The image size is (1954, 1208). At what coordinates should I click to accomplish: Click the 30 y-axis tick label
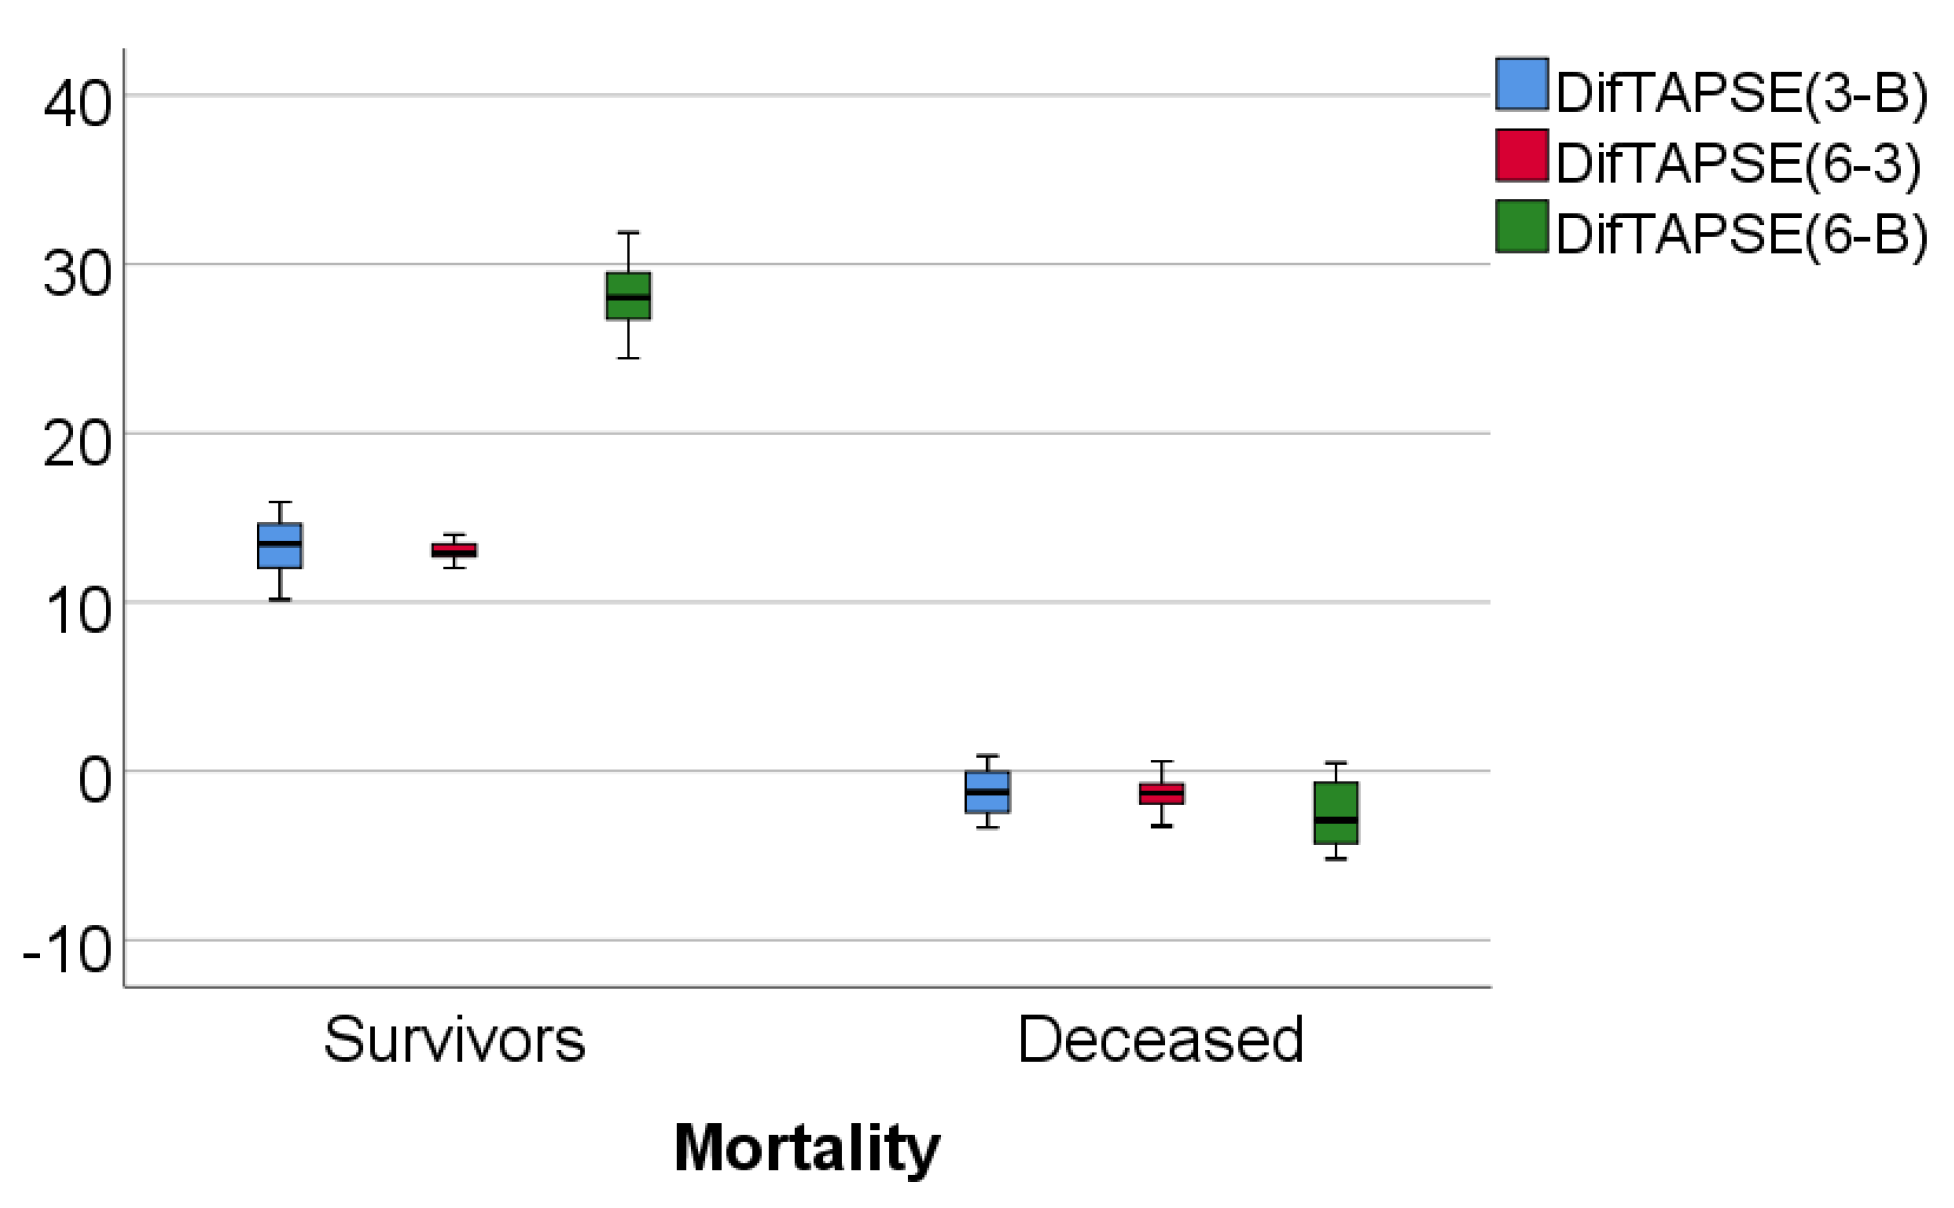pos(78,272)
